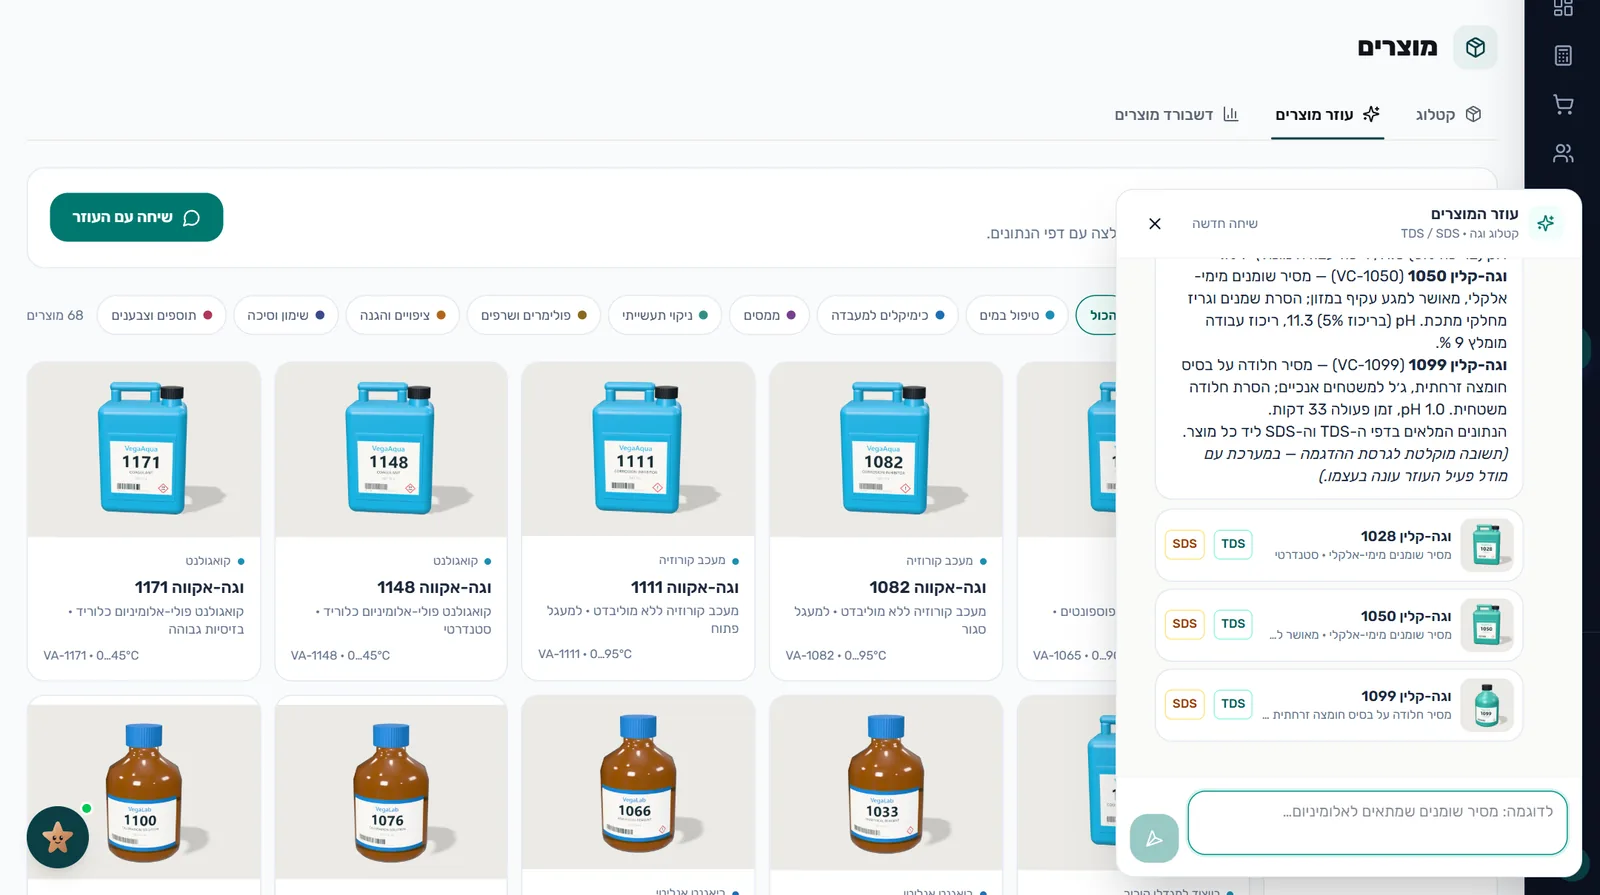The width and height of the screenshot is (1600, 895).
Task: Open the star avatar chat bubble
Action: pos(58,837)
